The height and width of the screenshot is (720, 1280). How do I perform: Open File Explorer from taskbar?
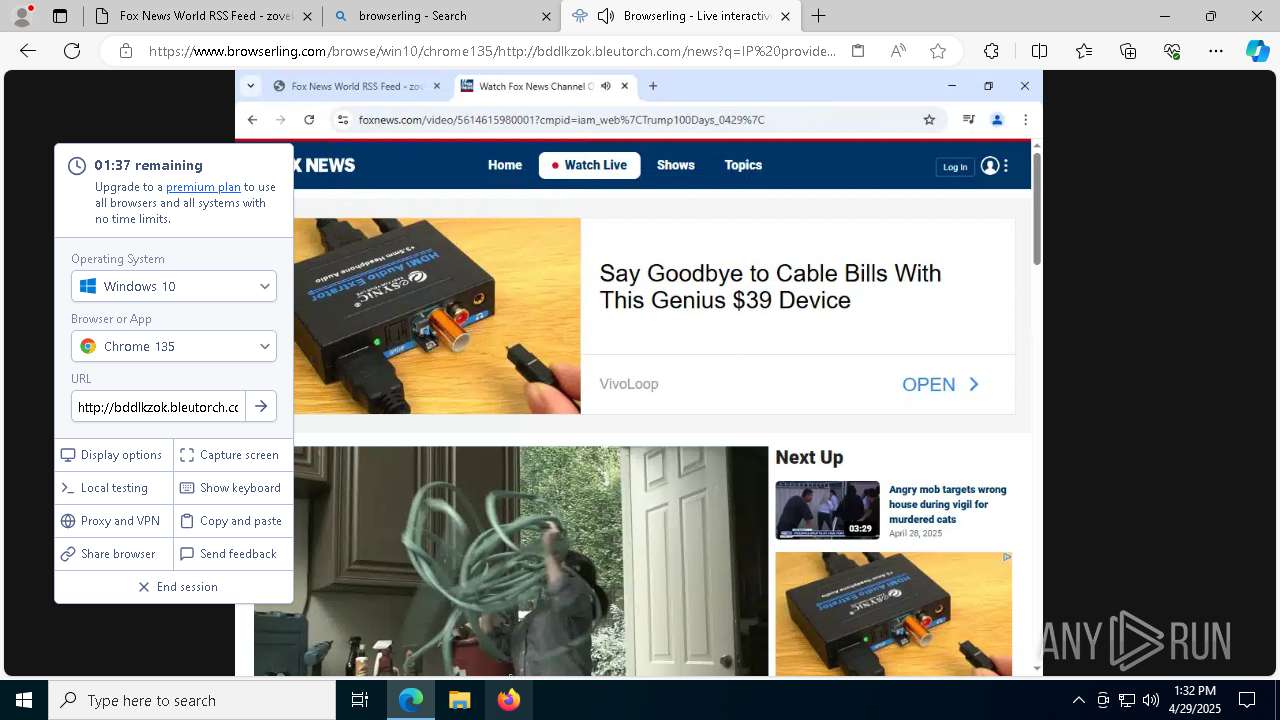point(459,700)
